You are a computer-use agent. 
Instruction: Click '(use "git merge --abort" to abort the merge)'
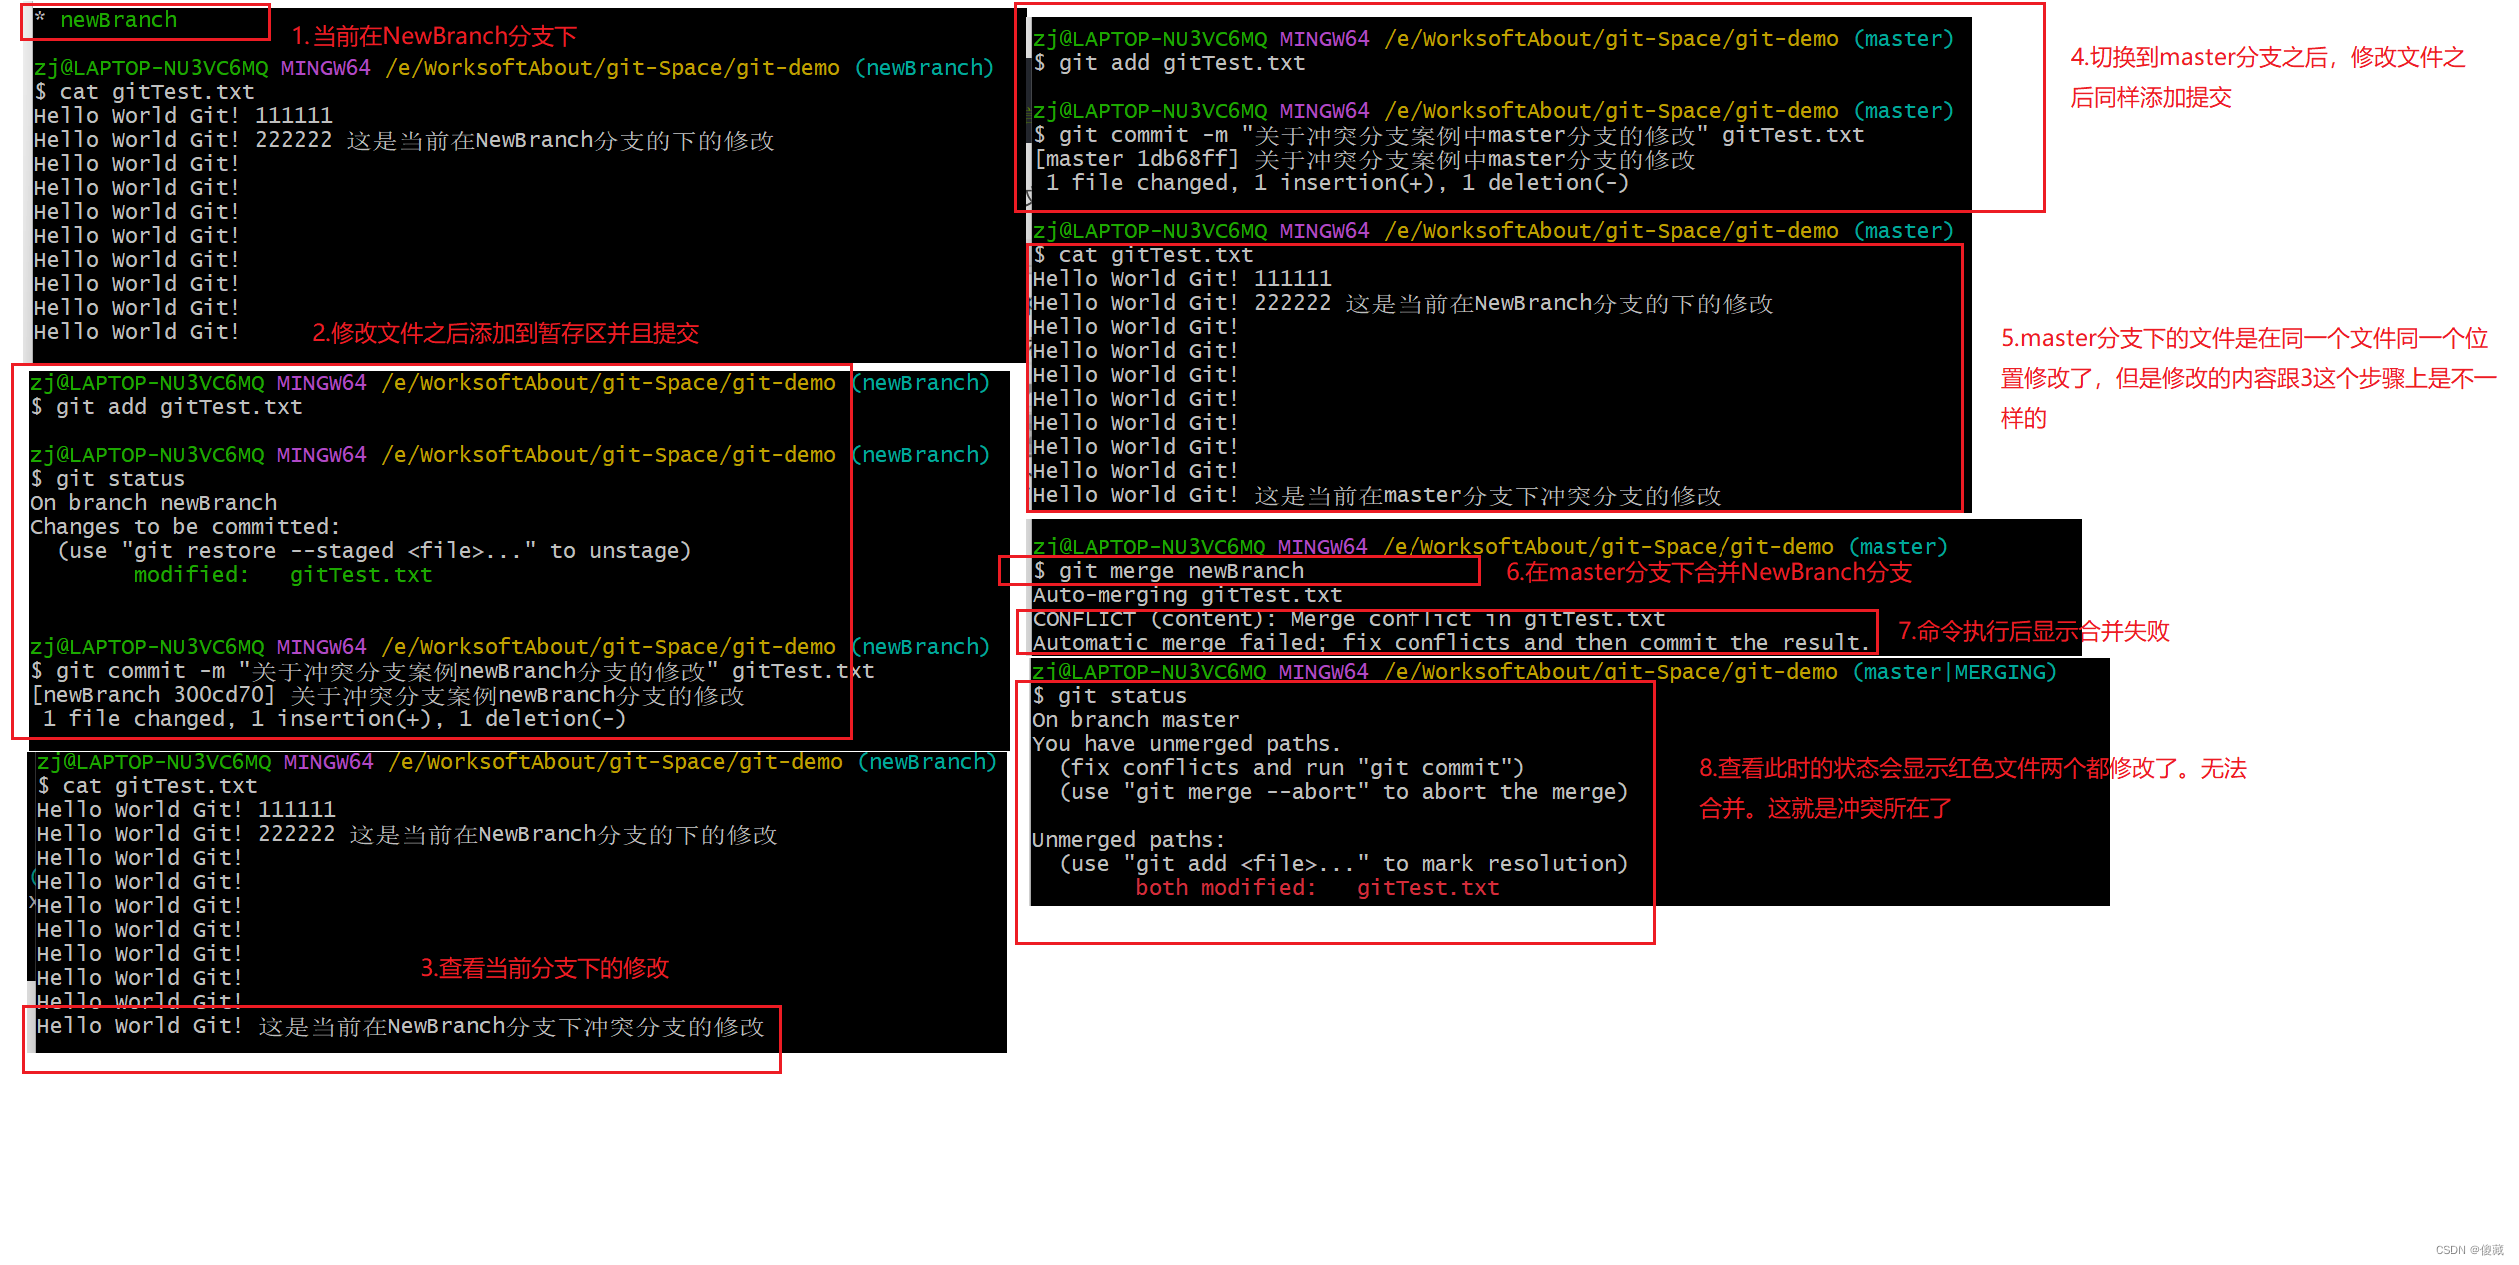click(1344, 792)
